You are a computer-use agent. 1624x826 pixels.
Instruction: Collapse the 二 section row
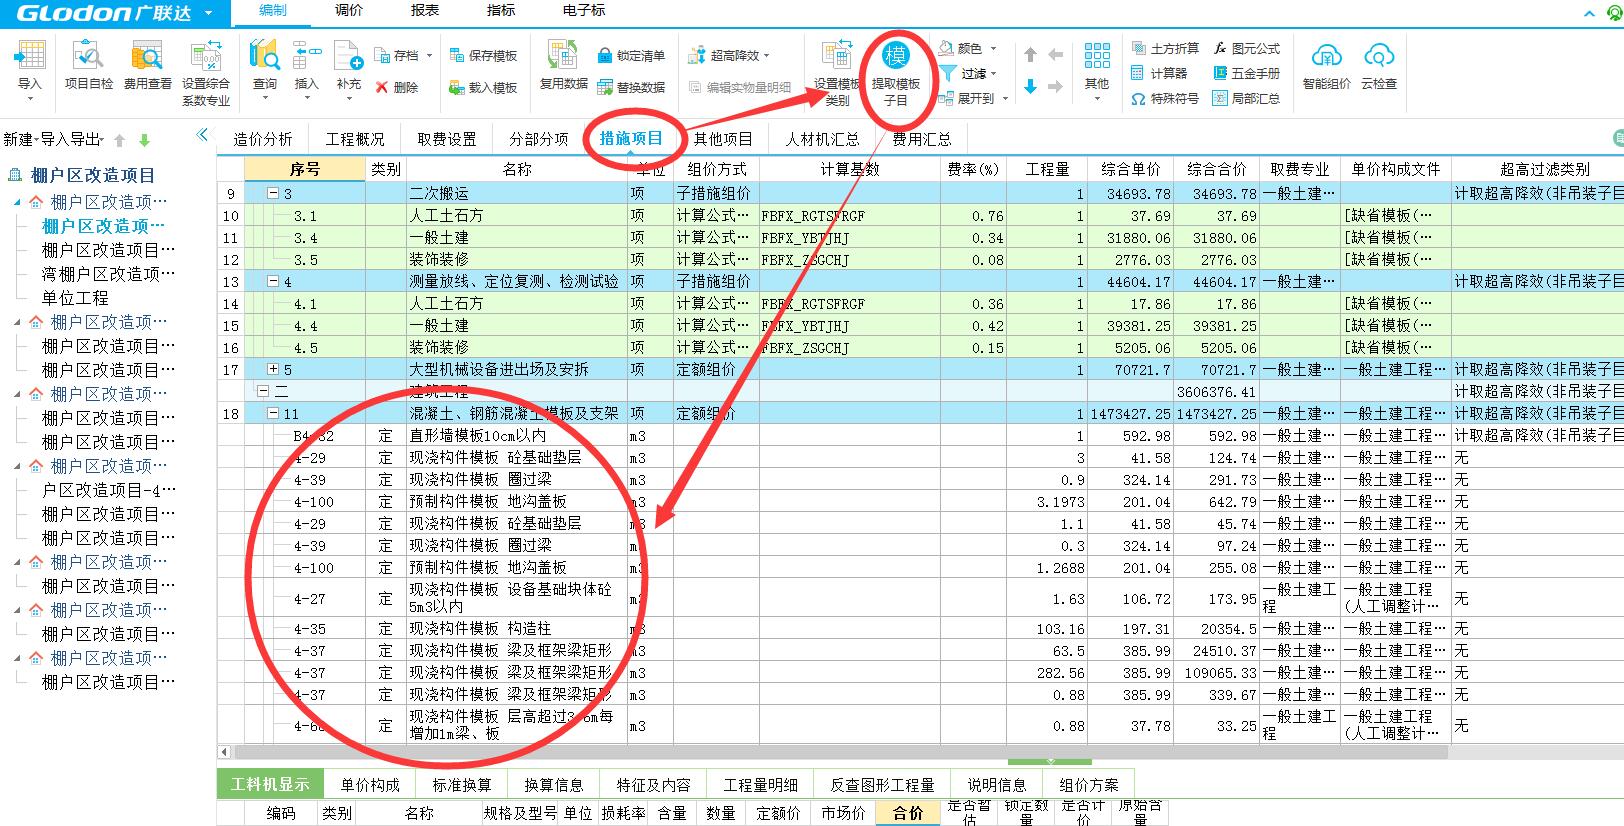pos(263,391)
